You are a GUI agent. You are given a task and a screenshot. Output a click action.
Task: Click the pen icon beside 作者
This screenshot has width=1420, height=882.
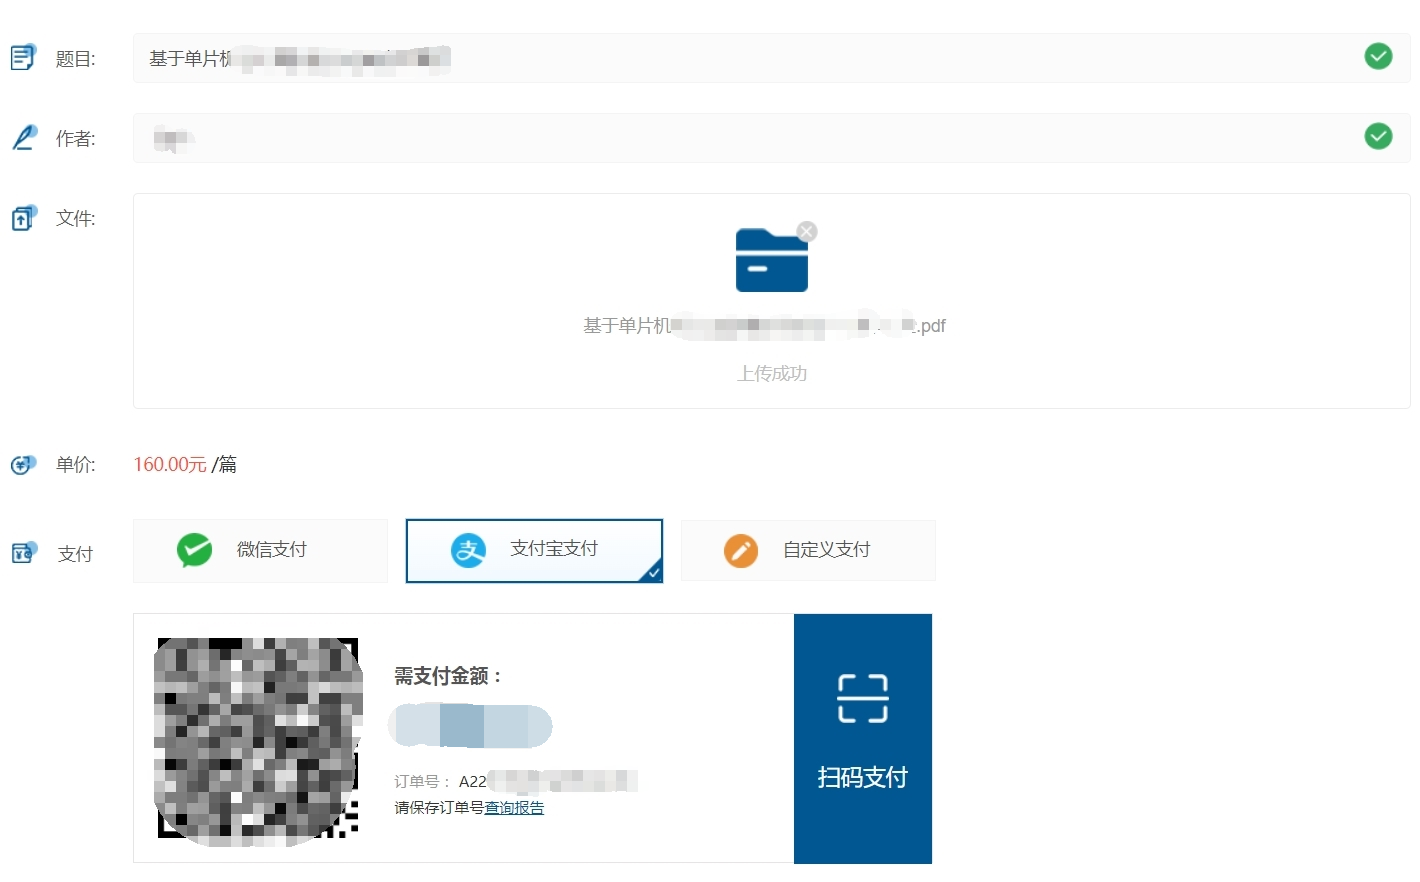[24, 138]
